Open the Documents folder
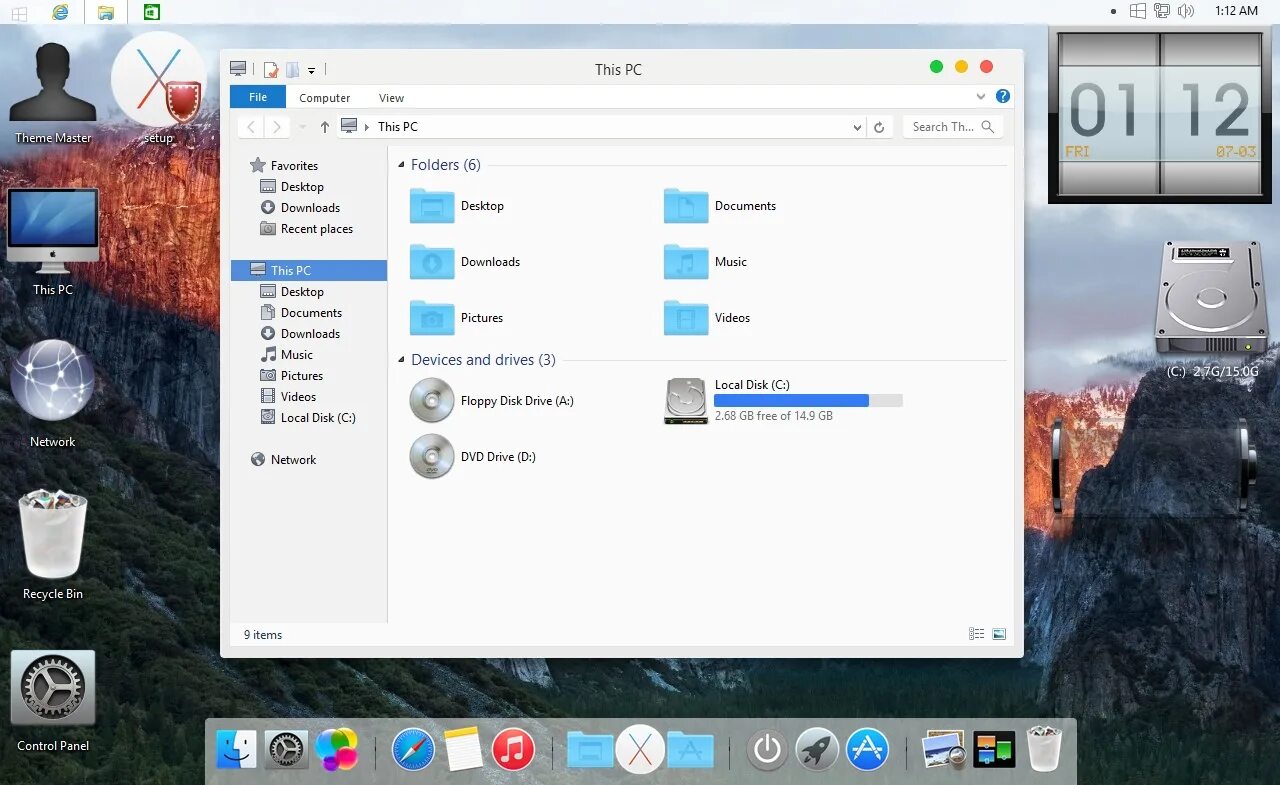 [720, 206]
